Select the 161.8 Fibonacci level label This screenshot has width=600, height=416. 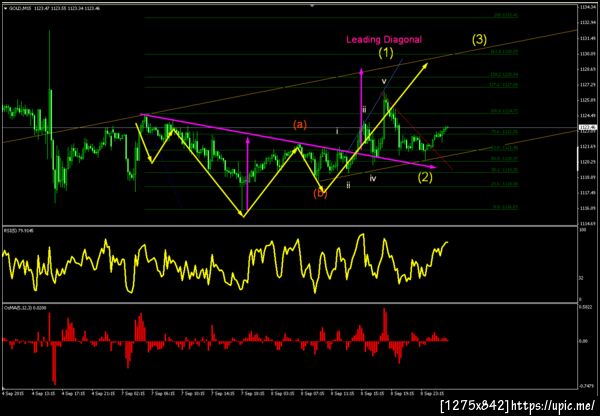click(504, 51)
